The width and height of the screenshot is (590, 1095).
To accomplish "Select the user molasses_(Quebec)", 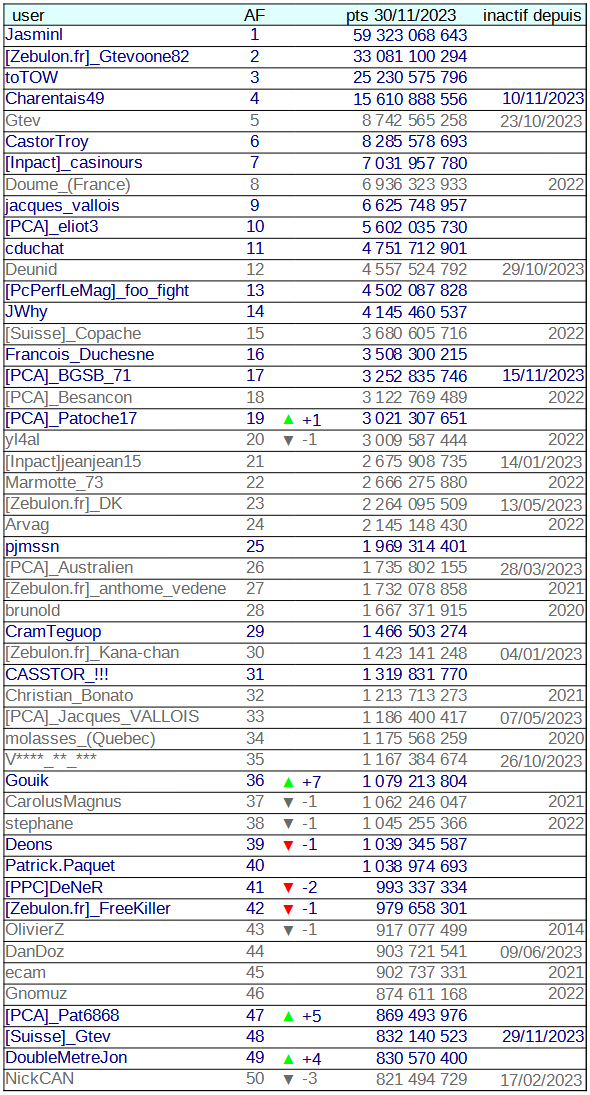I will point(80,738).
